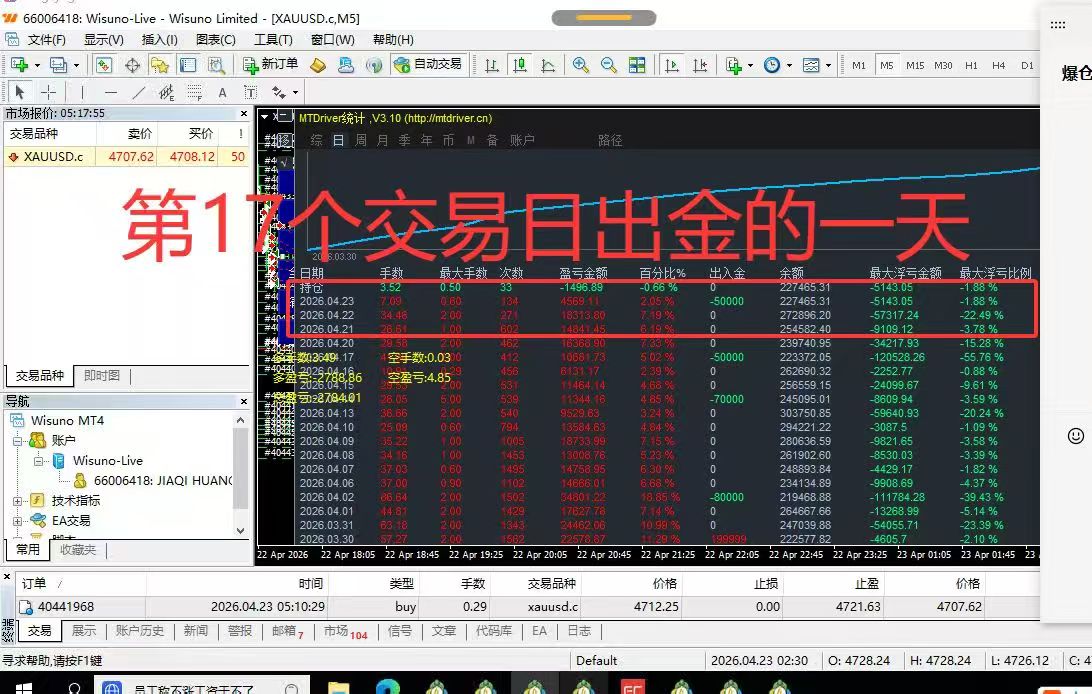Viewport: 1092px width, 694px height.
Task: Select the vertical line drawing tool
Action: pos(81,92)
